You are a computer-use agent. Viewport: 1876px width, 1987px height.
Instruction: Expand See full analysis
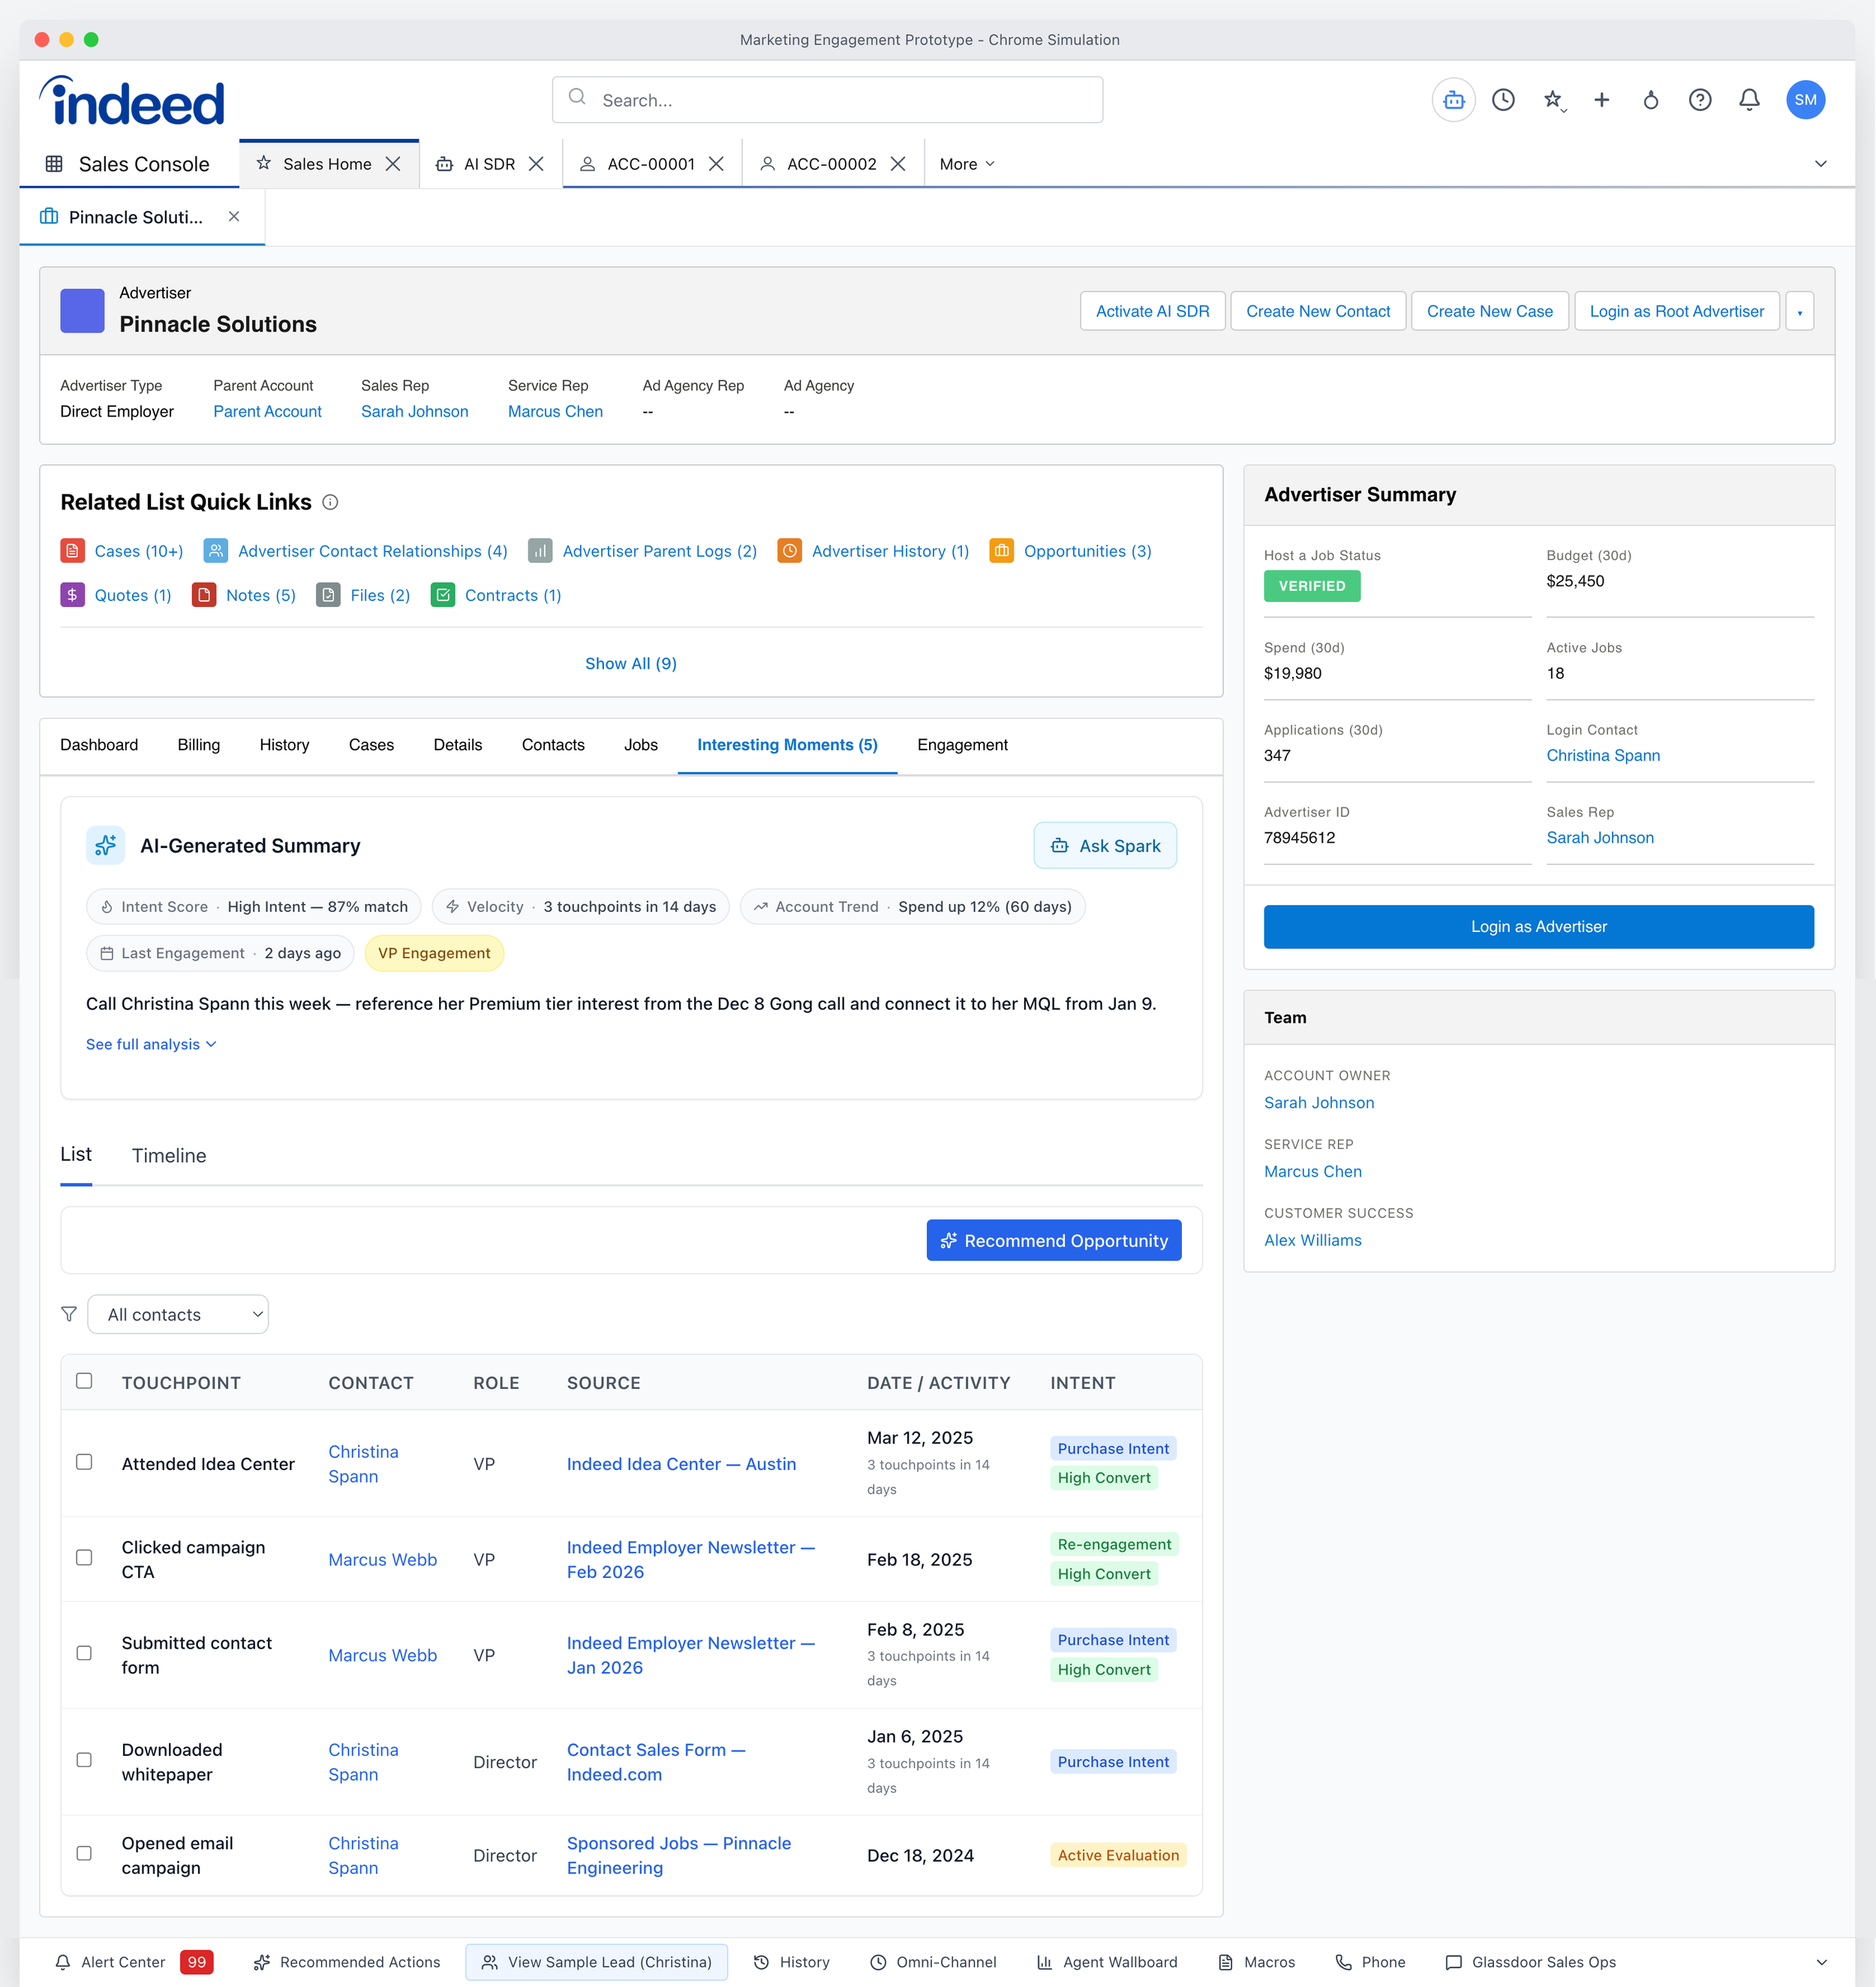coord(150,1044)
